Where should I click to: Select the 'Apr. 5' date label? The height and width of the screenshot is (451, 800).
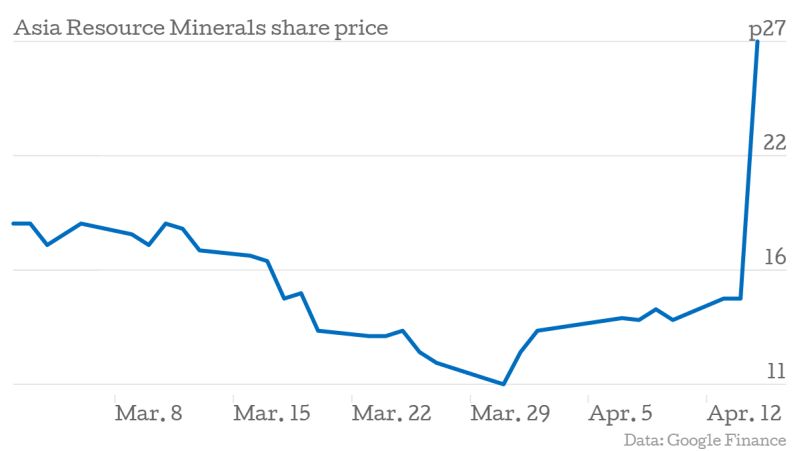(x=619, y=413)
